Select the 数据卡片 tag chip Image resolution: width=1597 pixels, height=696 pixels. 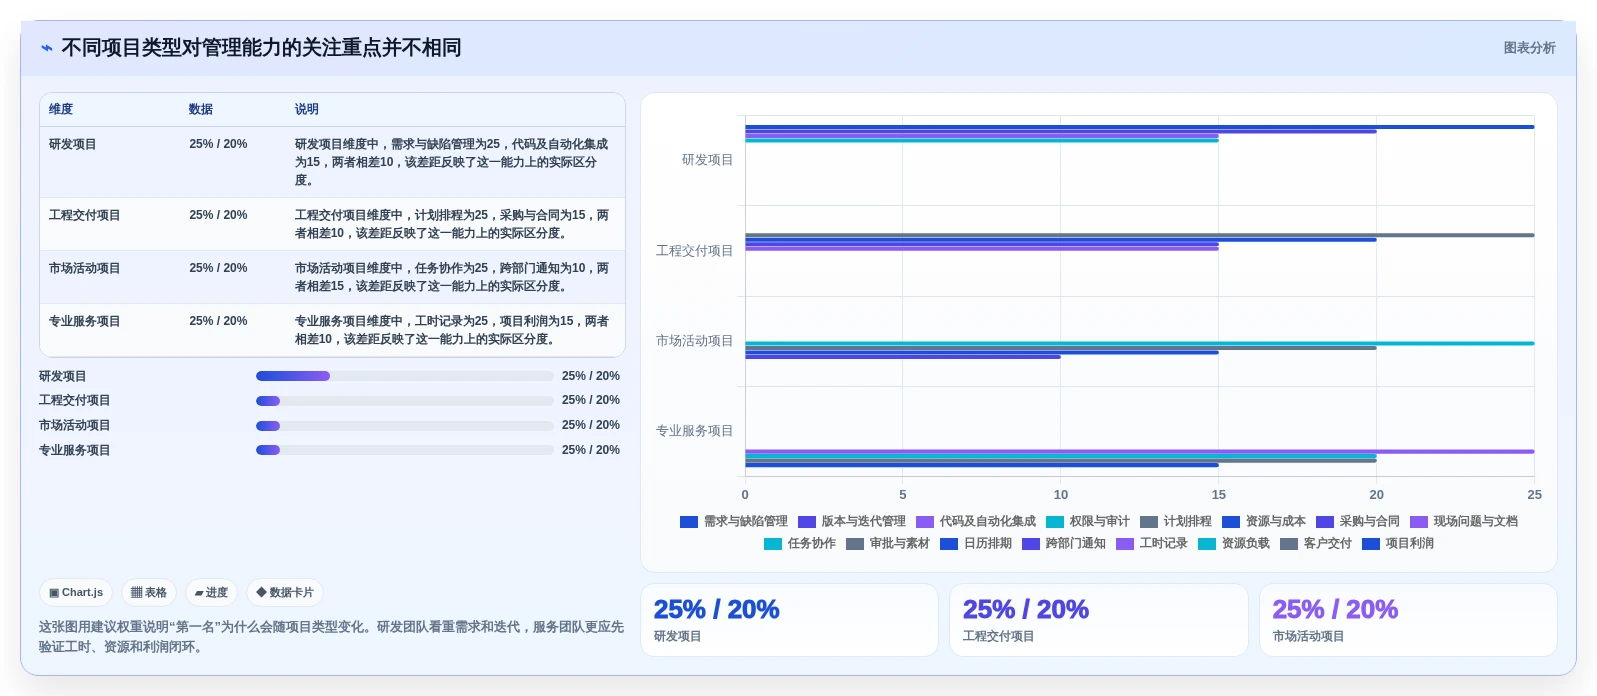coord(285,592)
